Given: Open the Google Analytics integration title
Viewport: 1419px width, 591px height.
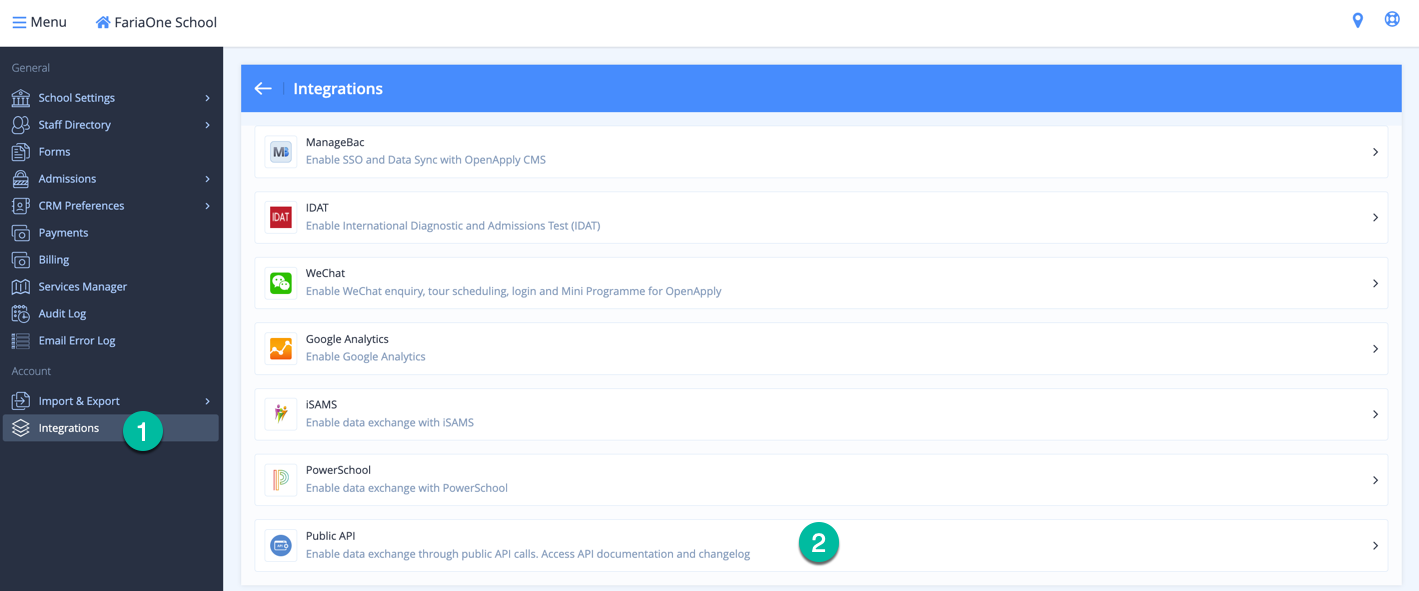Looking at the screenshot, I should (x=347, y=339).
